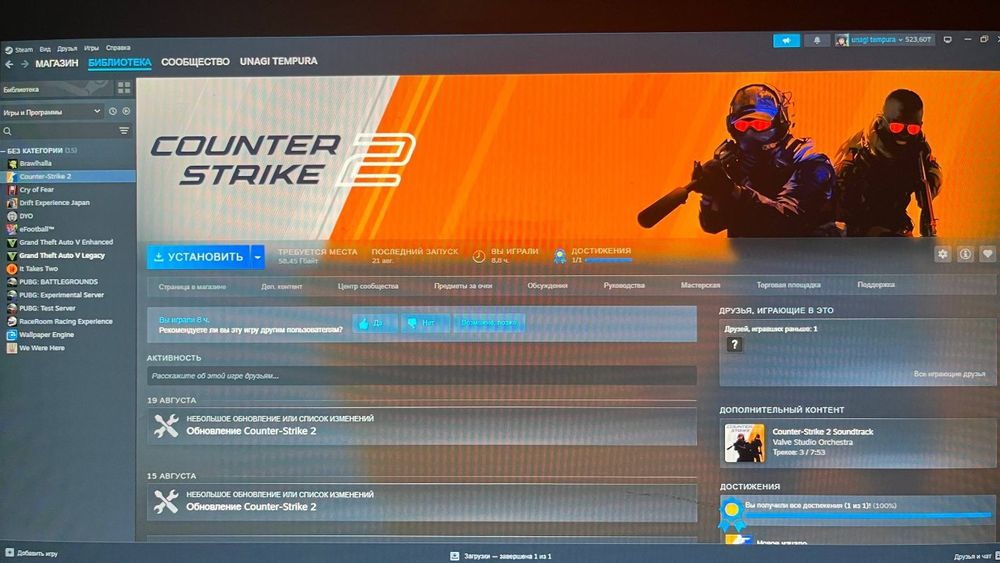Open the Вид menu

tap(45, 49)
